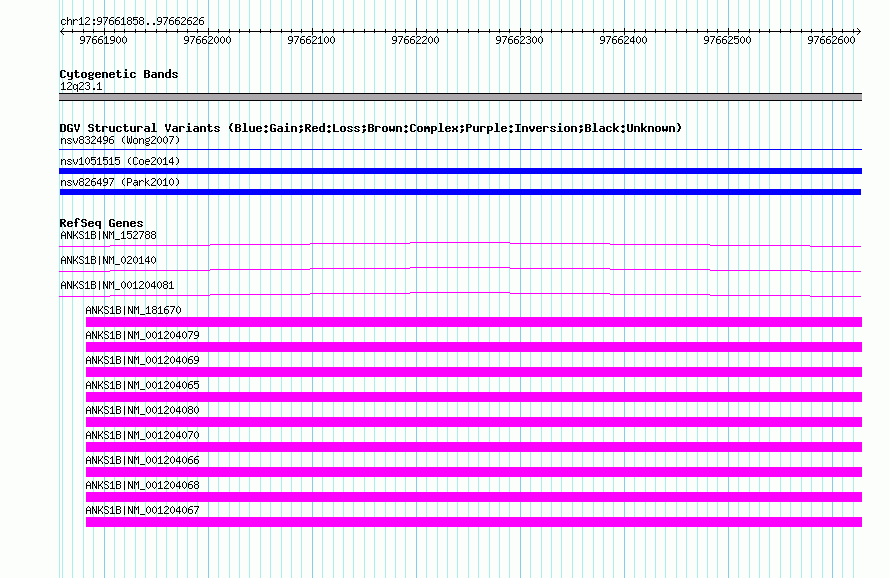Click the blue nsv826497 gain bar

point(460,192)
